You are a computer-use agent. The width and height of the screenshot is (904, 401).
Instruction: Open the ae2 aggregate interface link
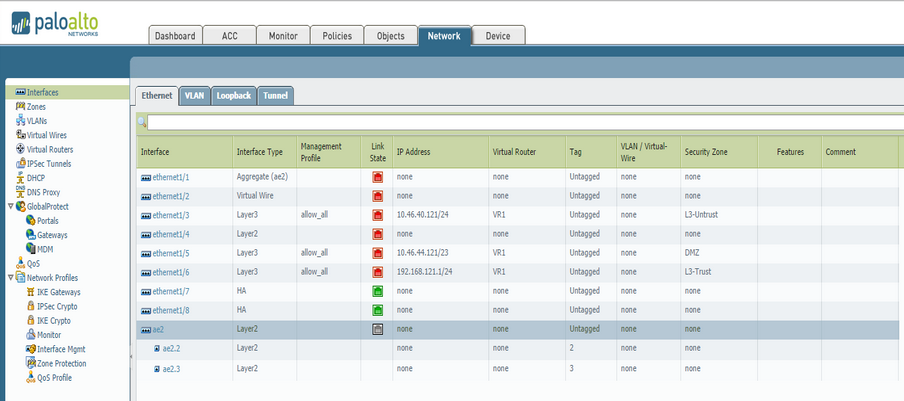click(x=158, y=330)
